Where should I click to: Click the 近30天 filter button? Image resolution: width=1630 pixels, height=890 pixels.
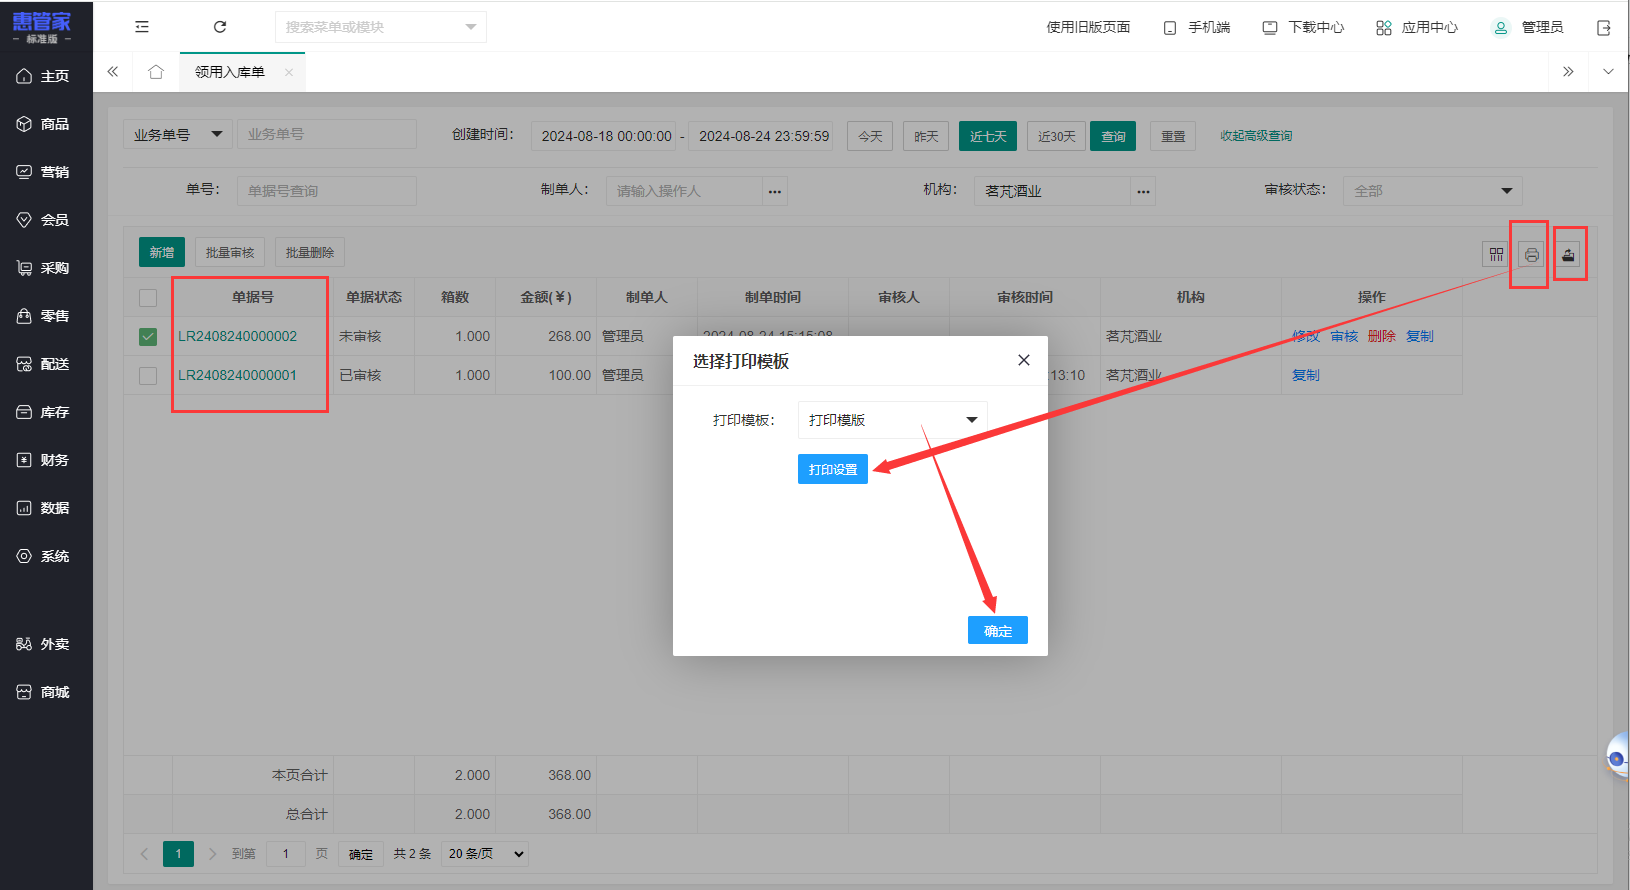1056,136
